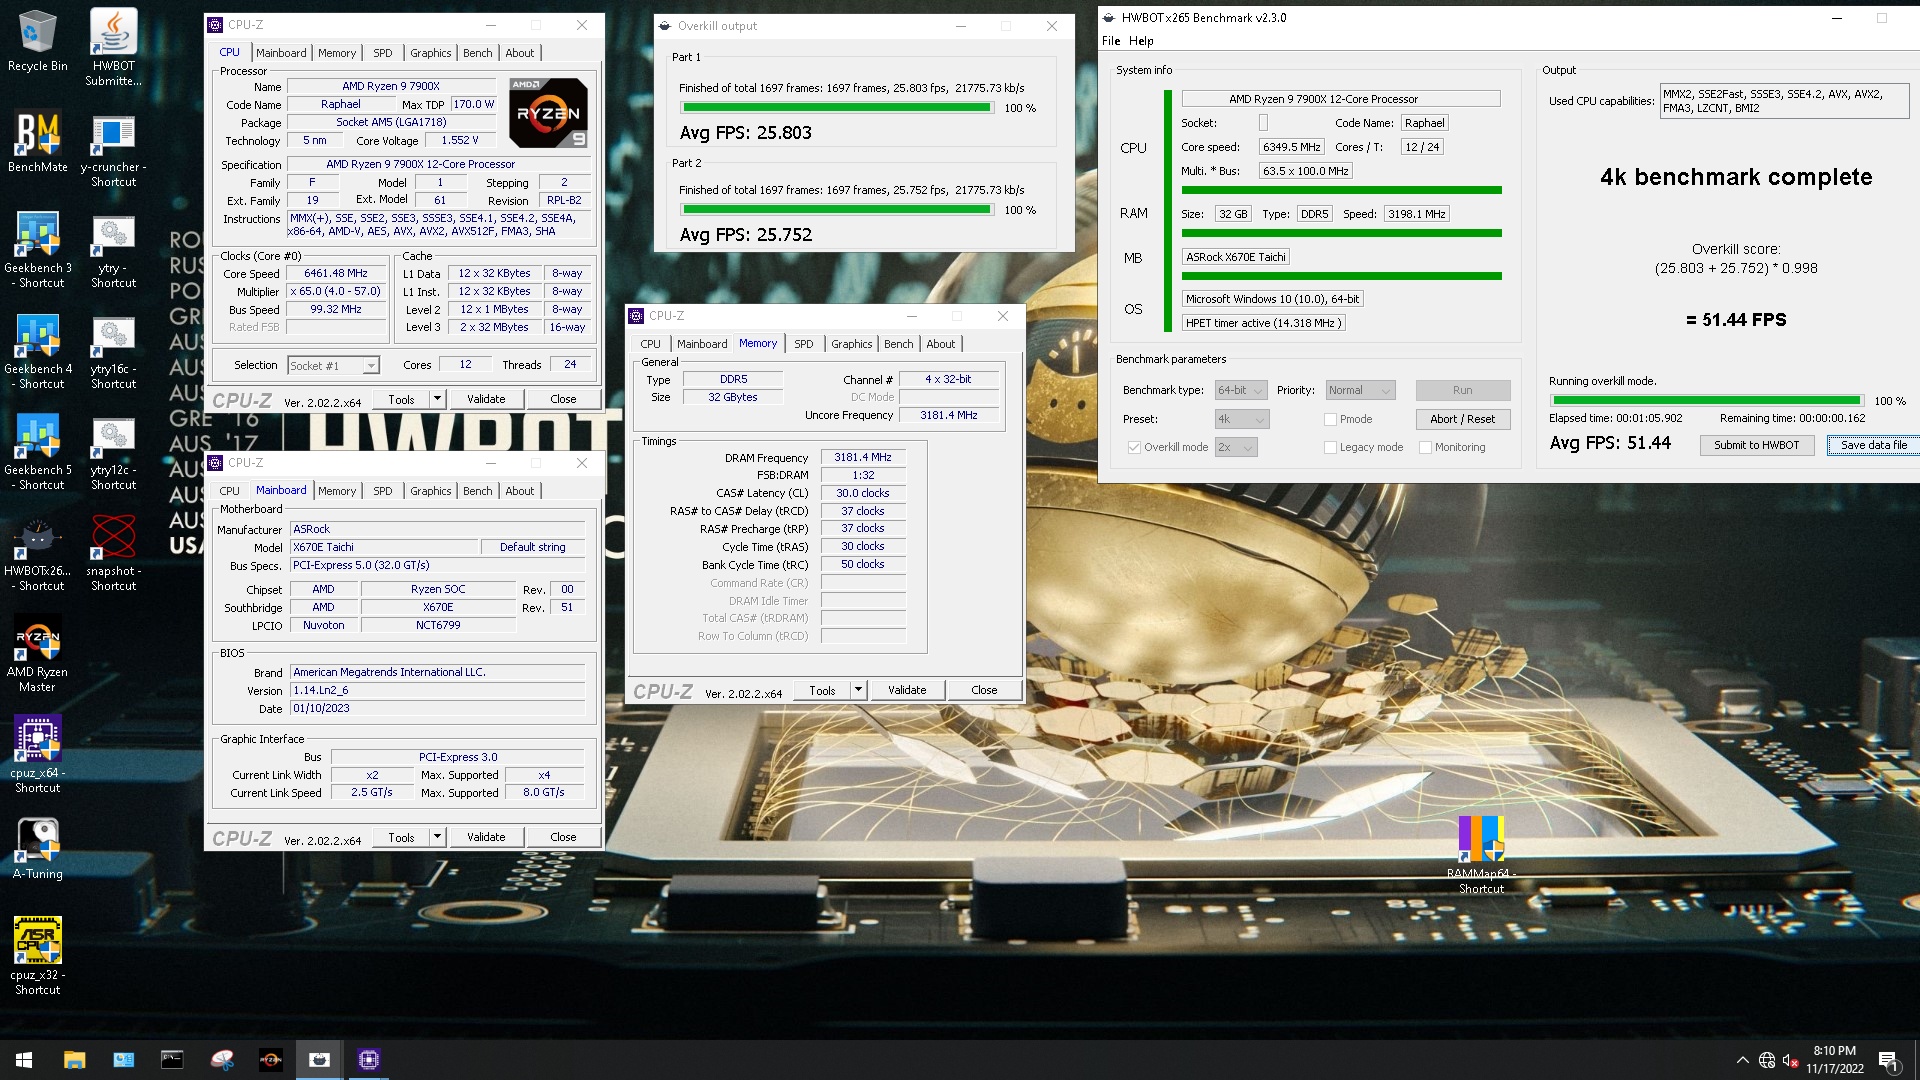This screenshot has height=1080, width=1920.
Task: Open the Recycle Bin desktop icon
Action: pos(38,40)
